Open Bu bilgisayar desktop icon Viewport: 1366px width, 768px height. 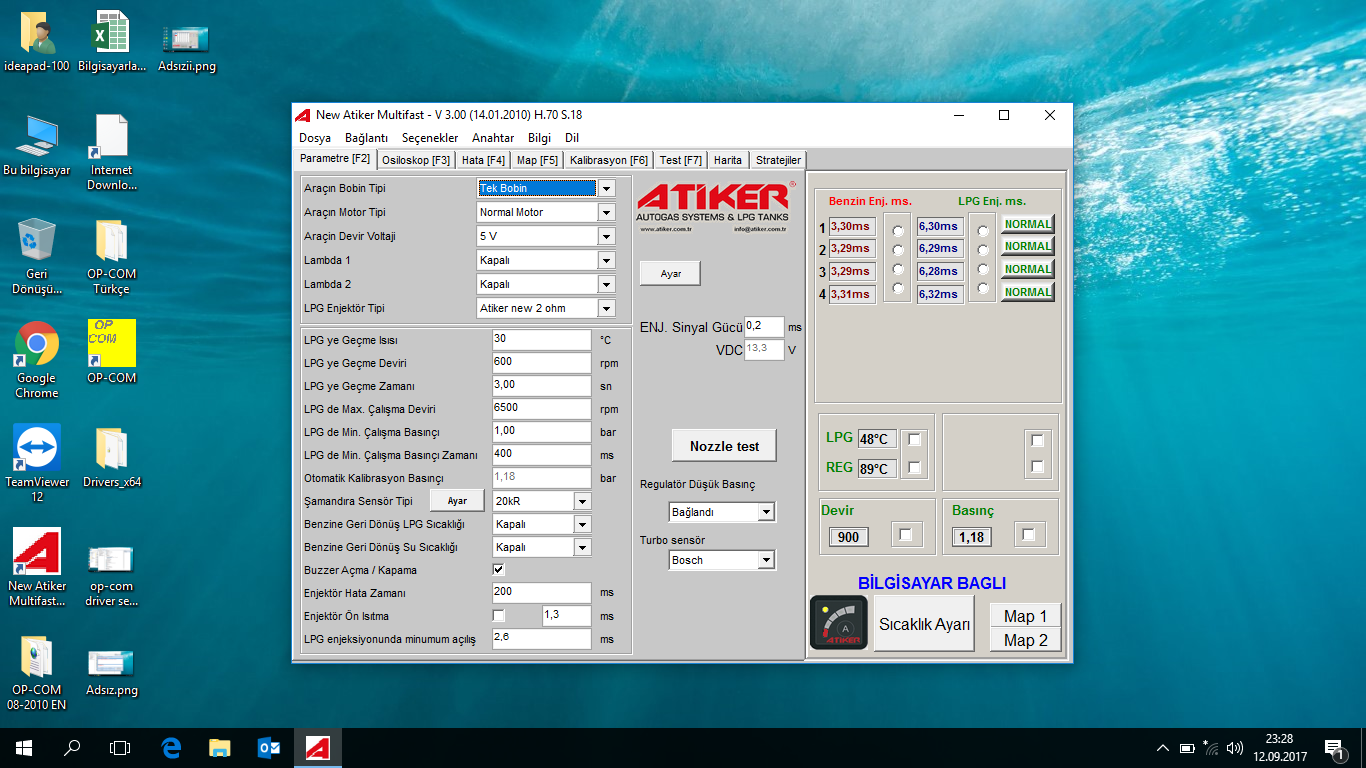(37, 146)
